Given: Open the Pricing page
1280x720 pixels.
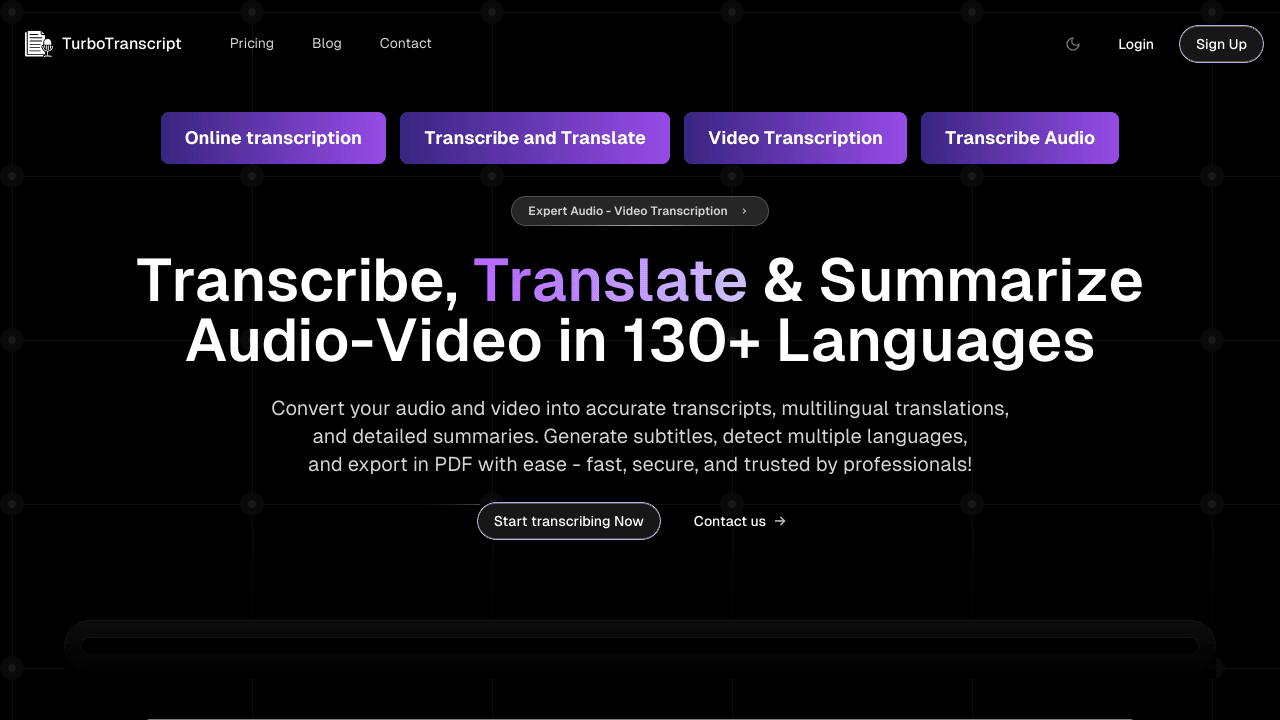Looking at the screenshot, I should point(251,43).
